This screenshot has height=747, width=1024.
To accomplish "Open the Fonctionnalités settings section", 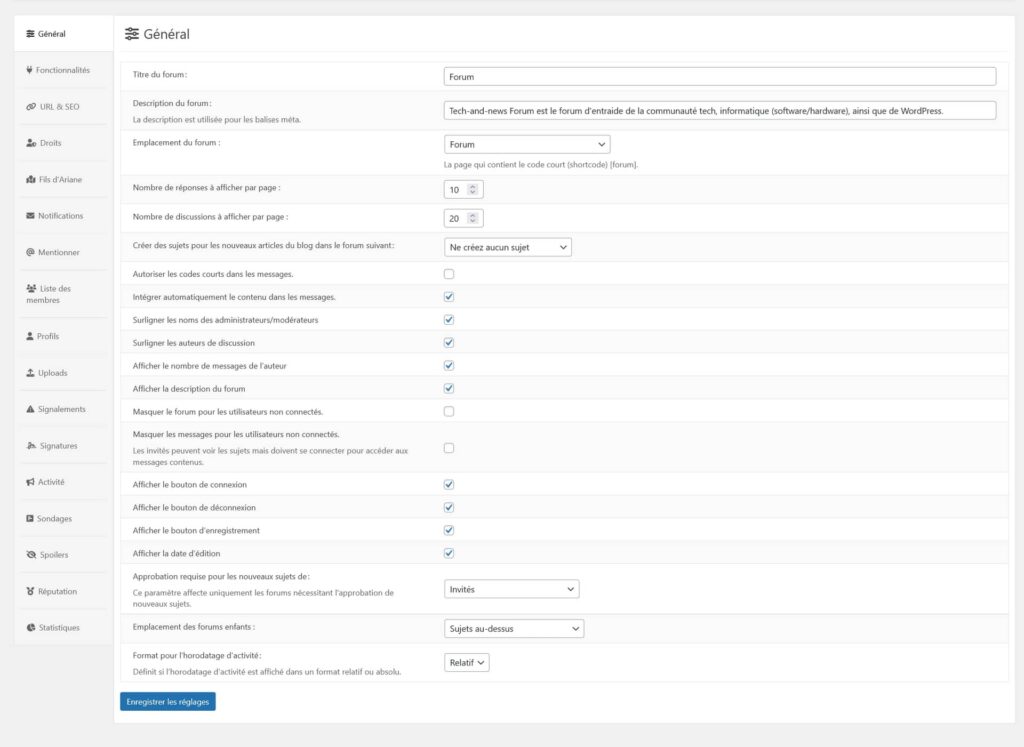I will 60,70.
